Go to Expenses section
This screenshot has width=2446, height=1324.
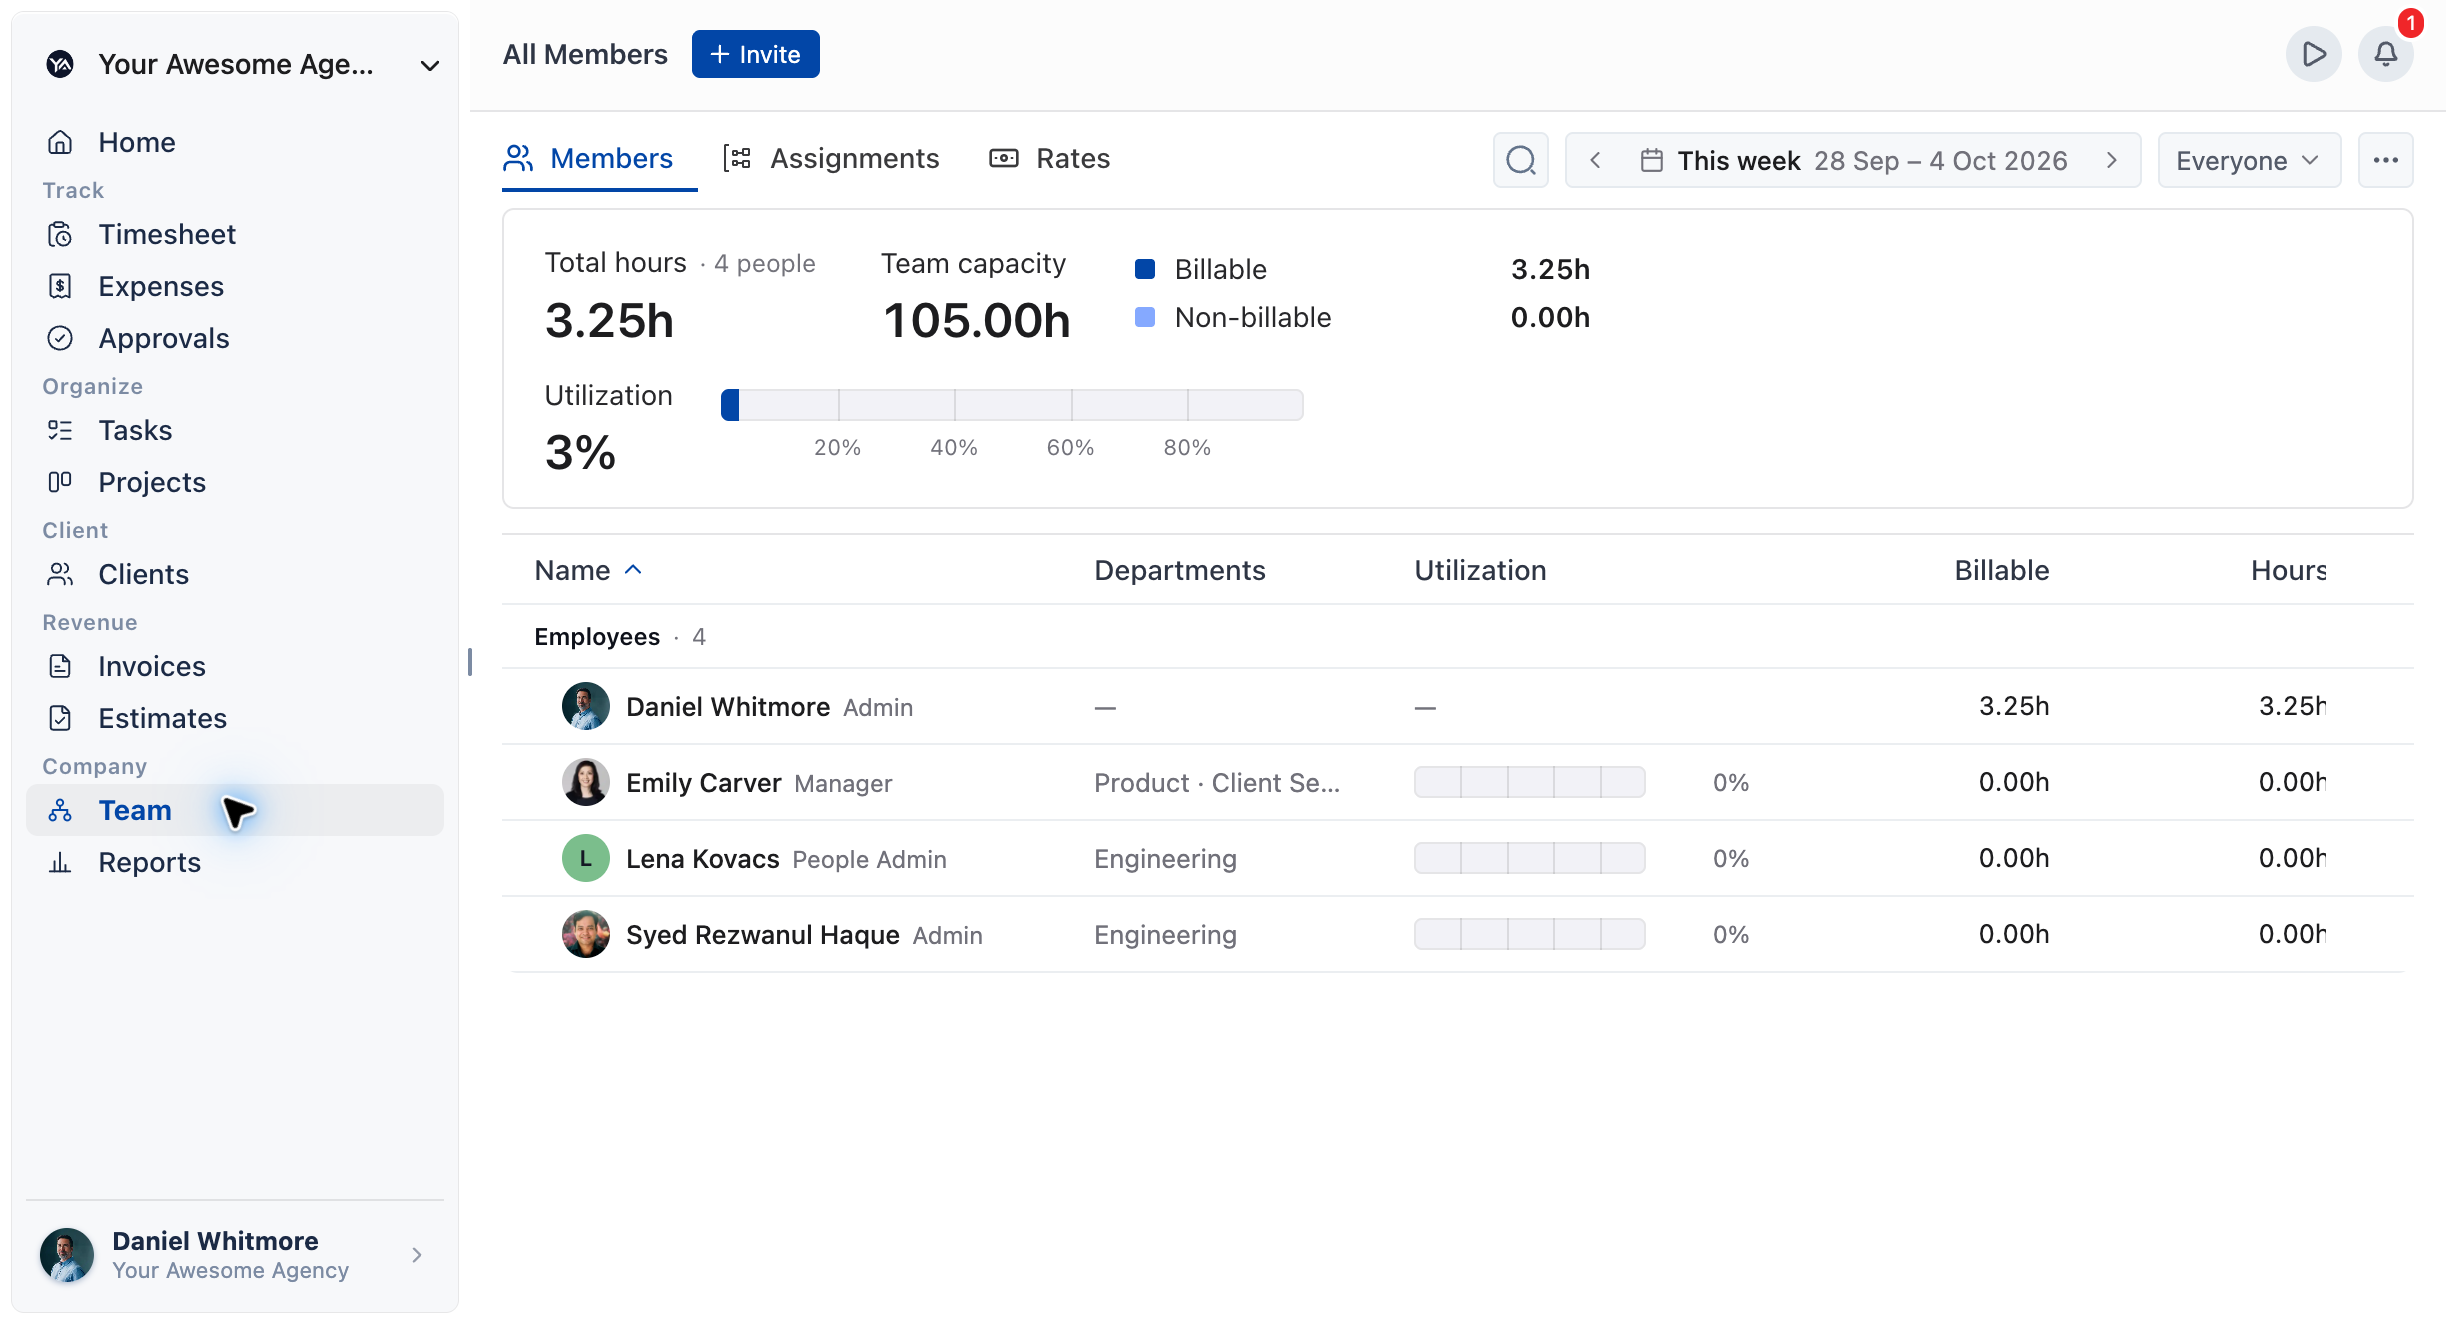pyautogui.click(x=235, y=286)
